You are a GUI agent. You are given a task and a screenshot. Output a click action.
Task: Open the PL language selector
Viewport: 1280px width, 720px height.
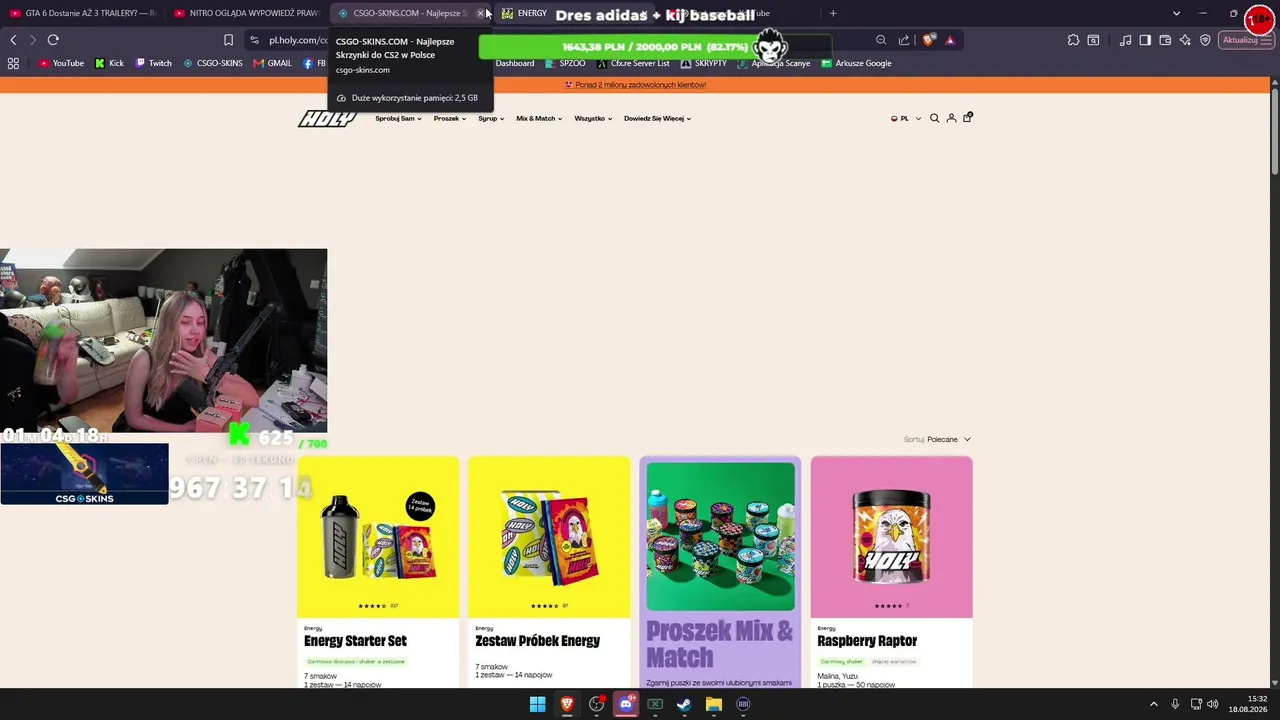(906, 118)
